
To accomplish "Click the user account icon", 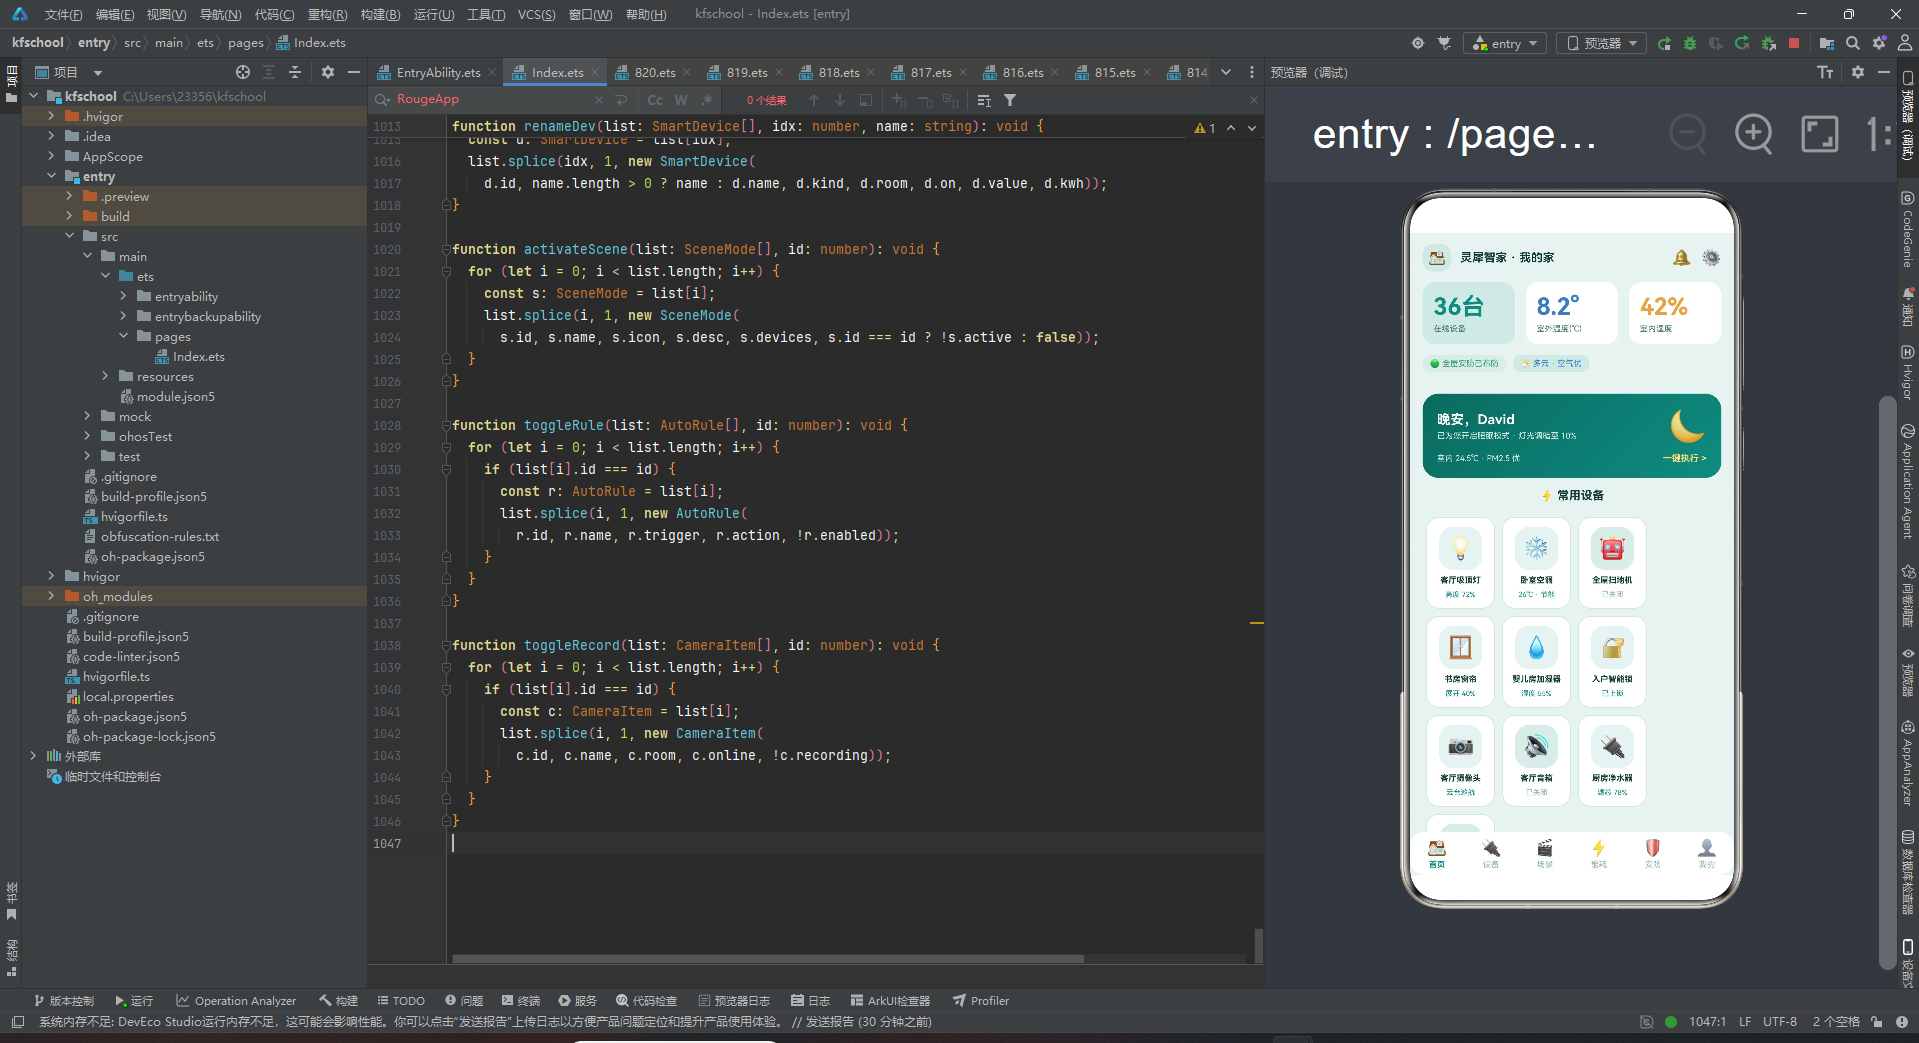I will pos(1905,43).
